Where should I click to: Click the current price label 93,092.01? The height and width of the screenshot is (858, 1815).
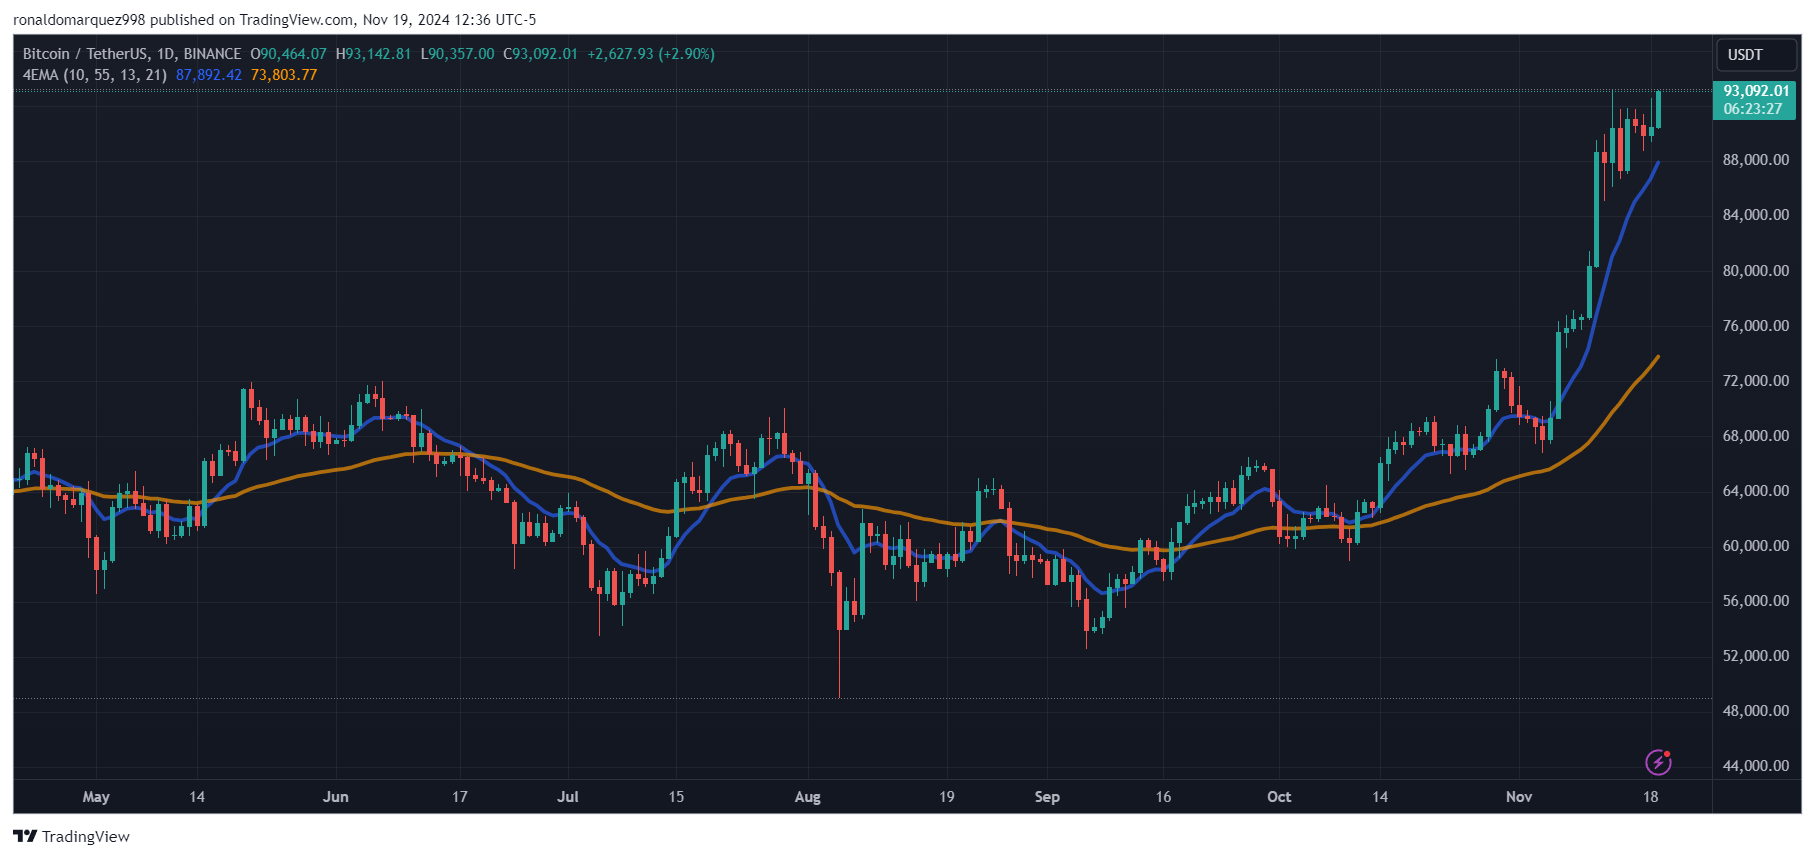pyautogui.click(x=1755, y=91)
